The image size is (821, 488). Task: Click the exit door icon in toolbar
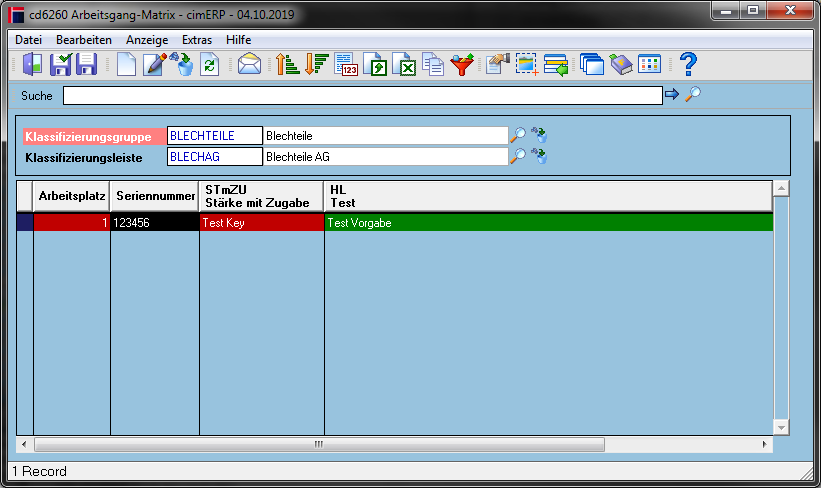tap(33, 64)
